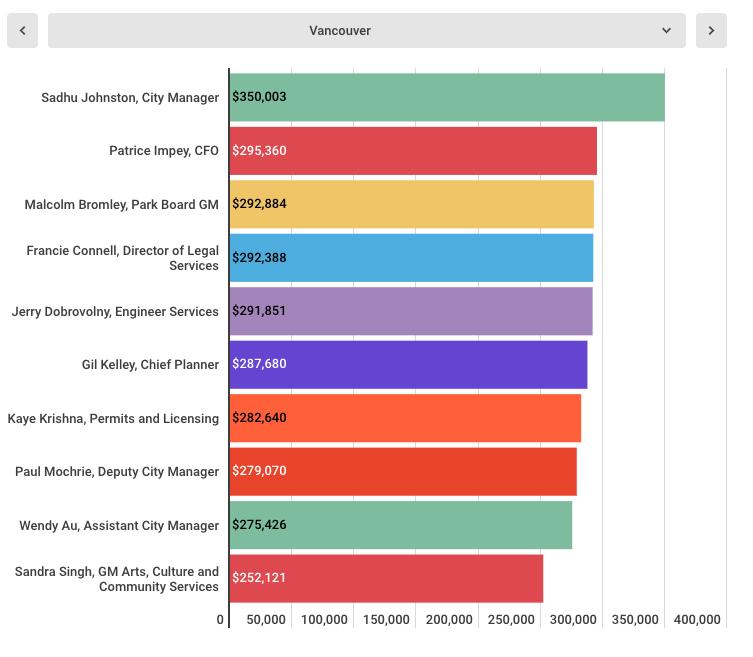Click the Paul Mochrie $279,070 bar
Image resolution: width=753 pixels, height=657 pixels.
403,471
